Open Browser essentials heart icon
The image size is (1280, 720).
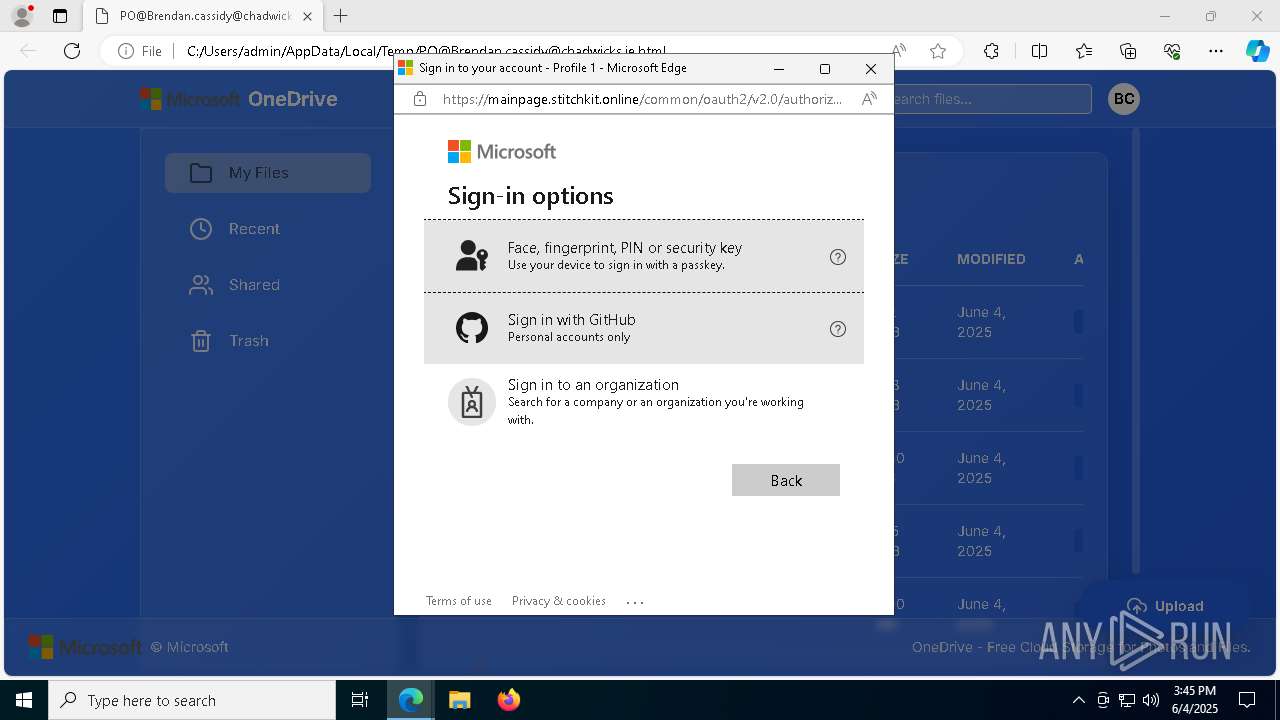click(x=1172, y=51)
